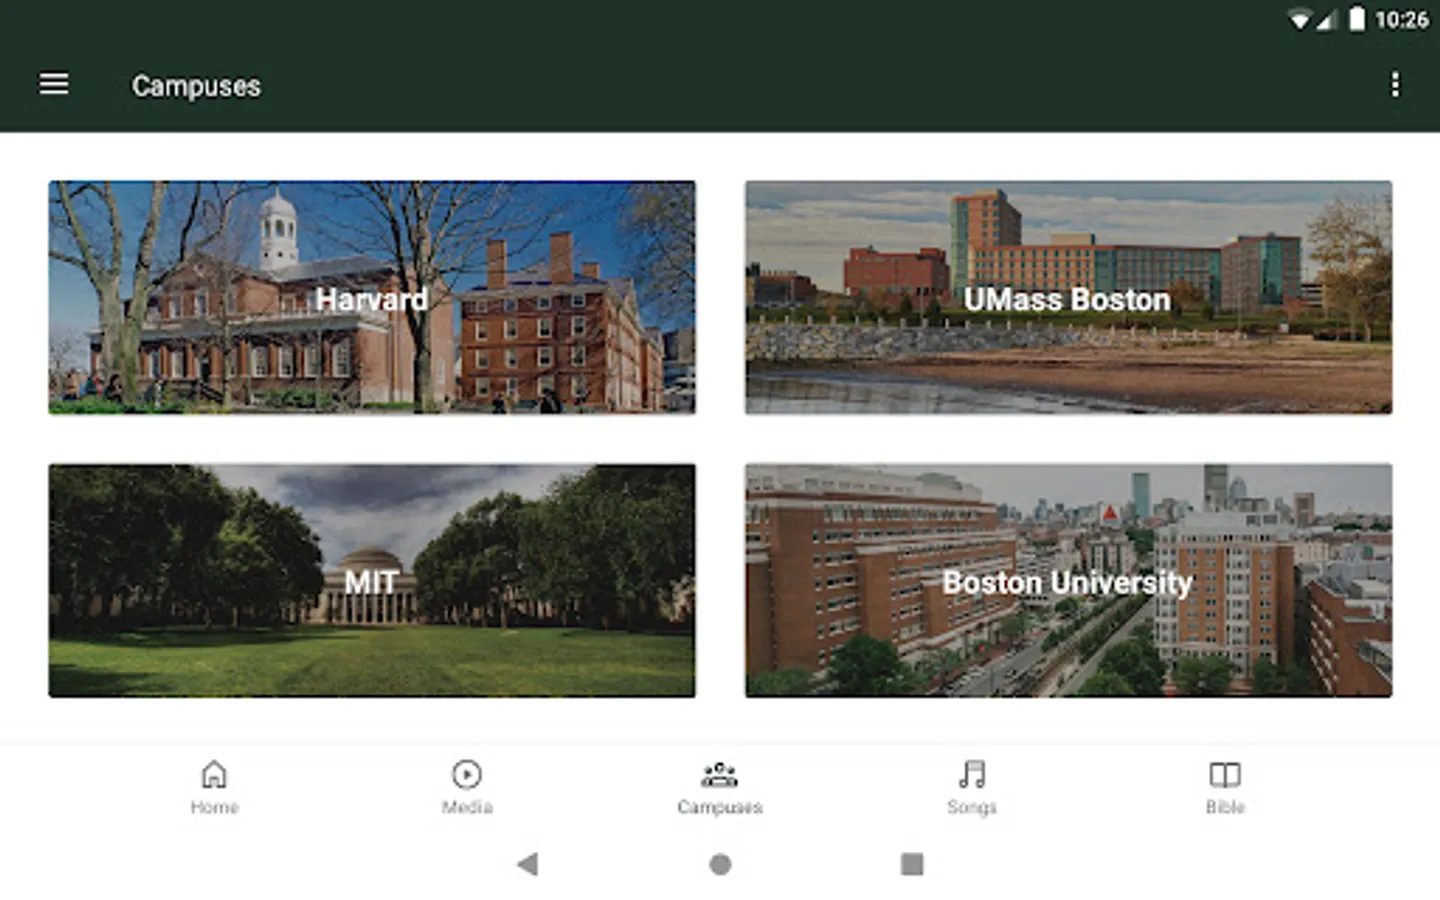This screenshot has height=900, width=1440.
Task: Open the Harvard campus card
Action: [372, 298]
